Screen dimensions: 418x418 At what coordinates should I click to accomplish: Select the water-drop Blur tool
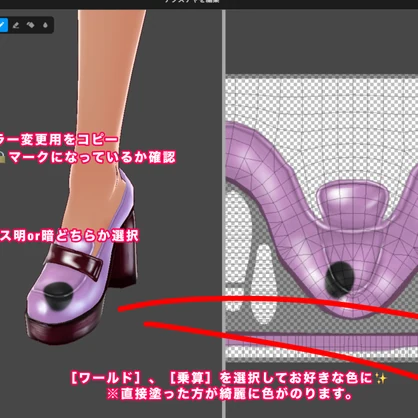point(45,25)
